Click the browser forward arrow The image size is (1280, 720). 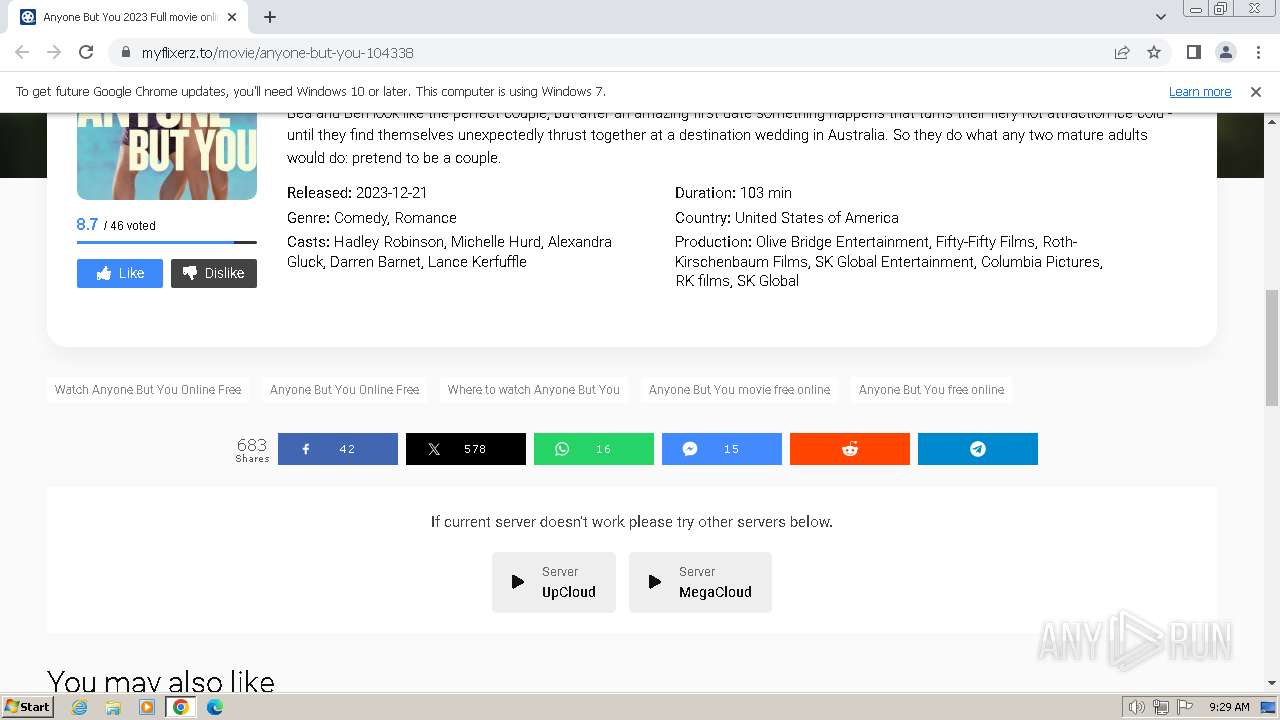[x=54, y=52]
